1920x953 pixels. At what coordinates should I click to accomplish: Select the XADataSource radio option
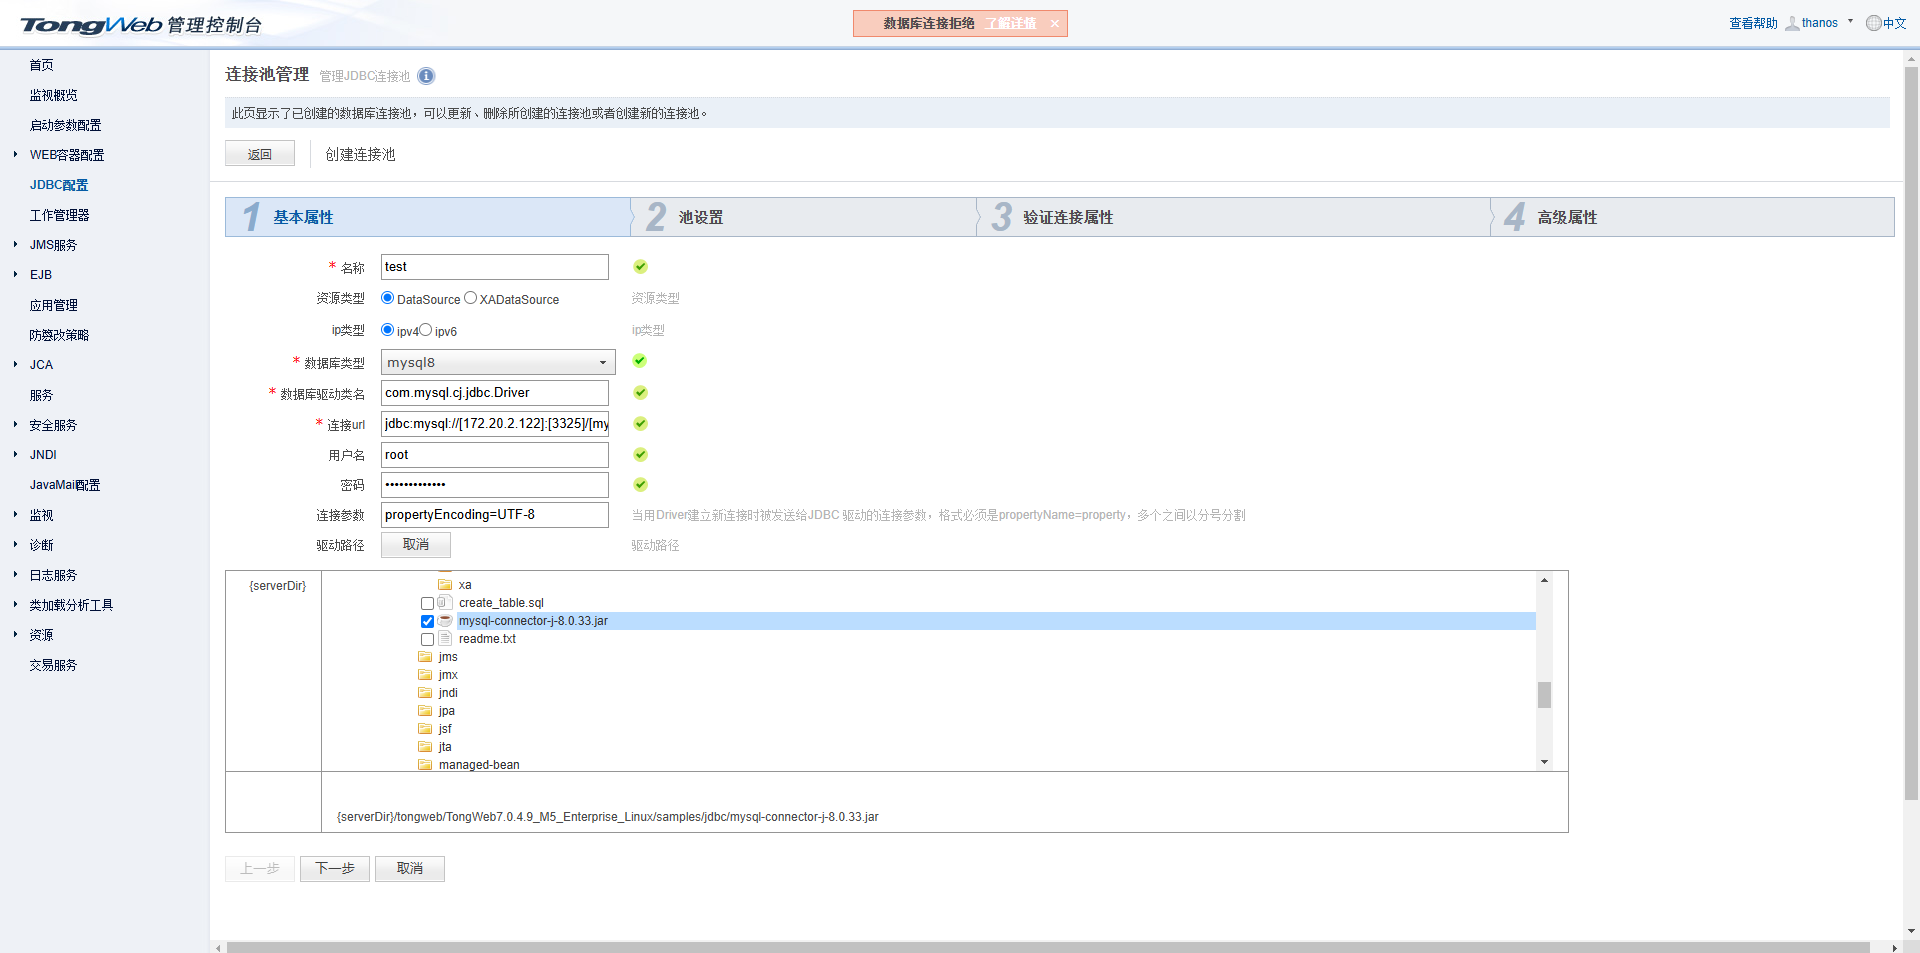click(x=471, y=298)
